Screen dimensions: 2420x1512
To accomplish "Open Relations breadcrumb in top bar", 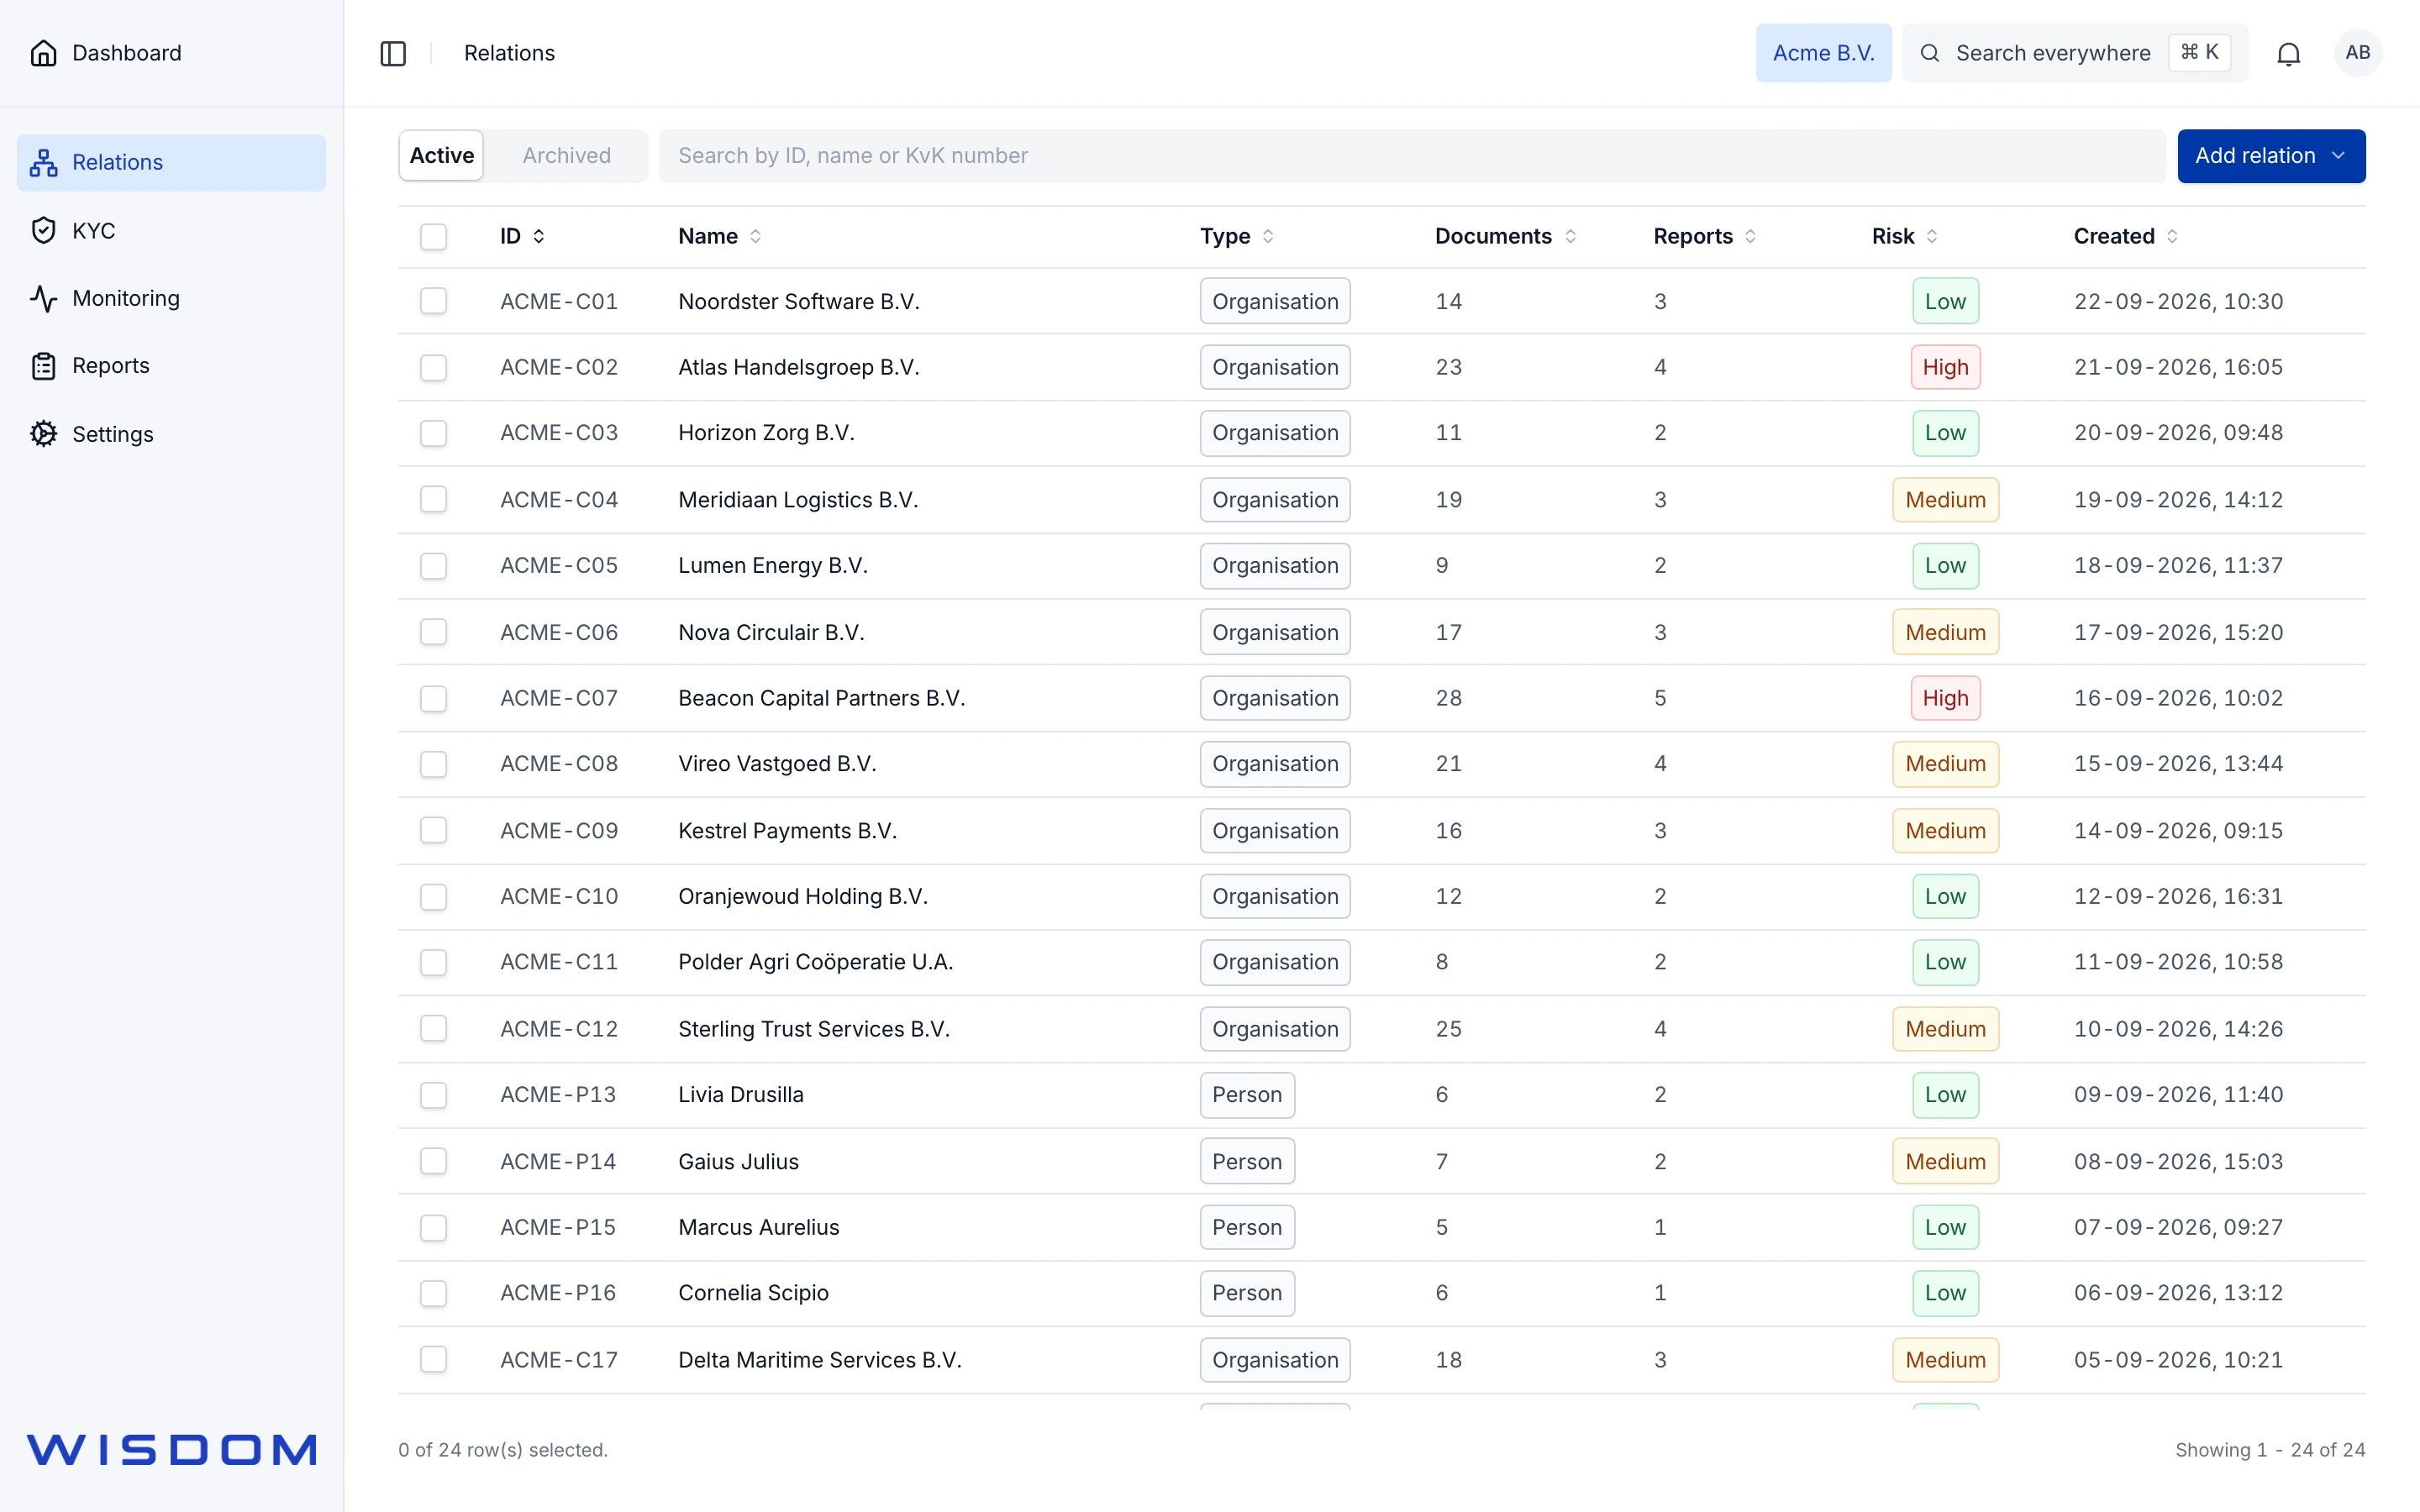I will [509, 53].
